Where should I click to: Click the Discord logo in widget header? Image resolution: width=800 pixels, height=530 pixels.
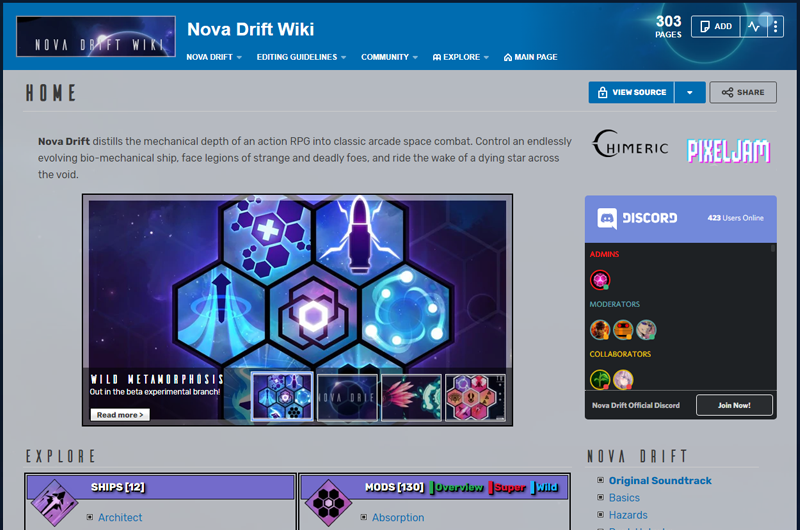click(637, 218)
